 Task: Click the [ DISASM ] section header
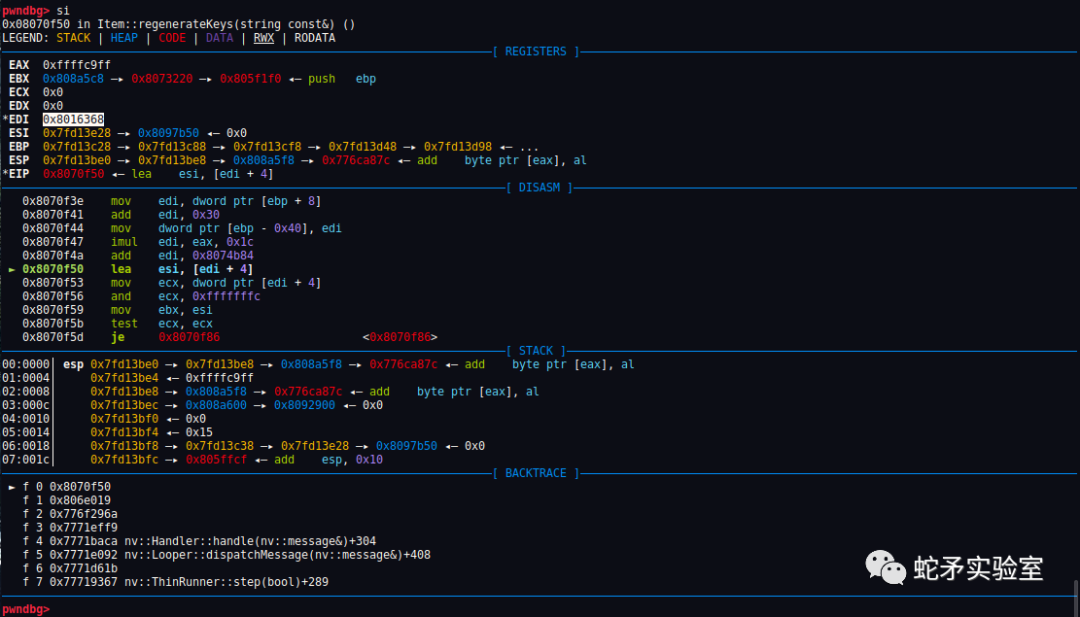[537, 188]
